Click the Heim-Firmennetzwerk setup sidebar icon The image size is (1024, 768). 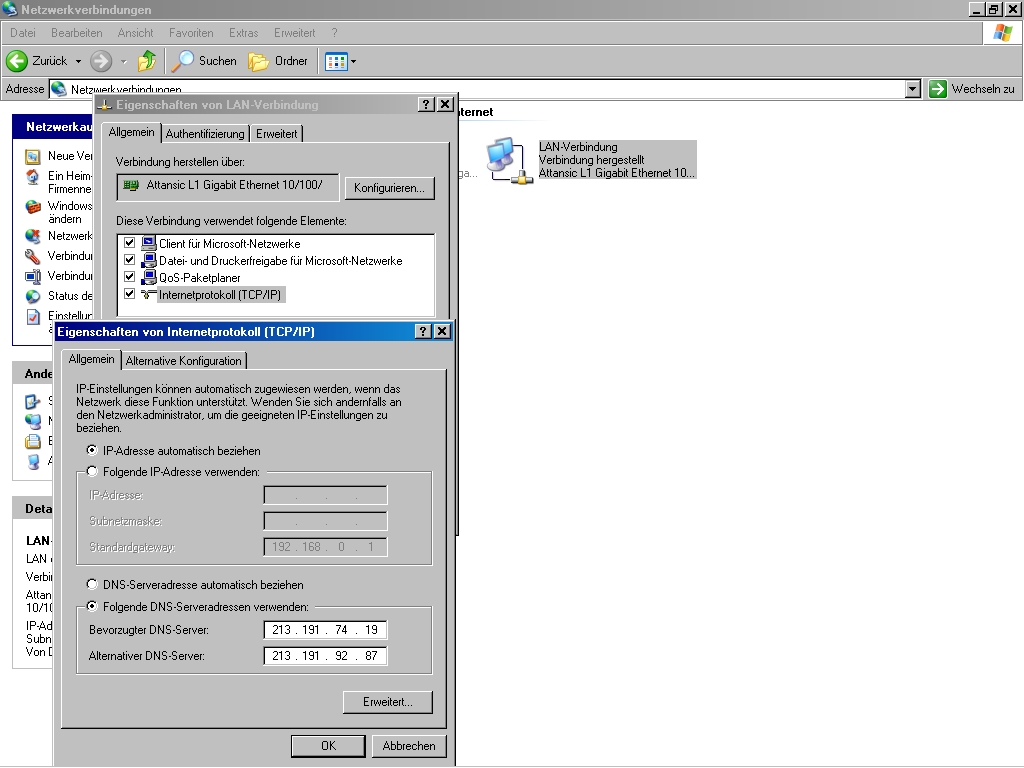[33, 178]
